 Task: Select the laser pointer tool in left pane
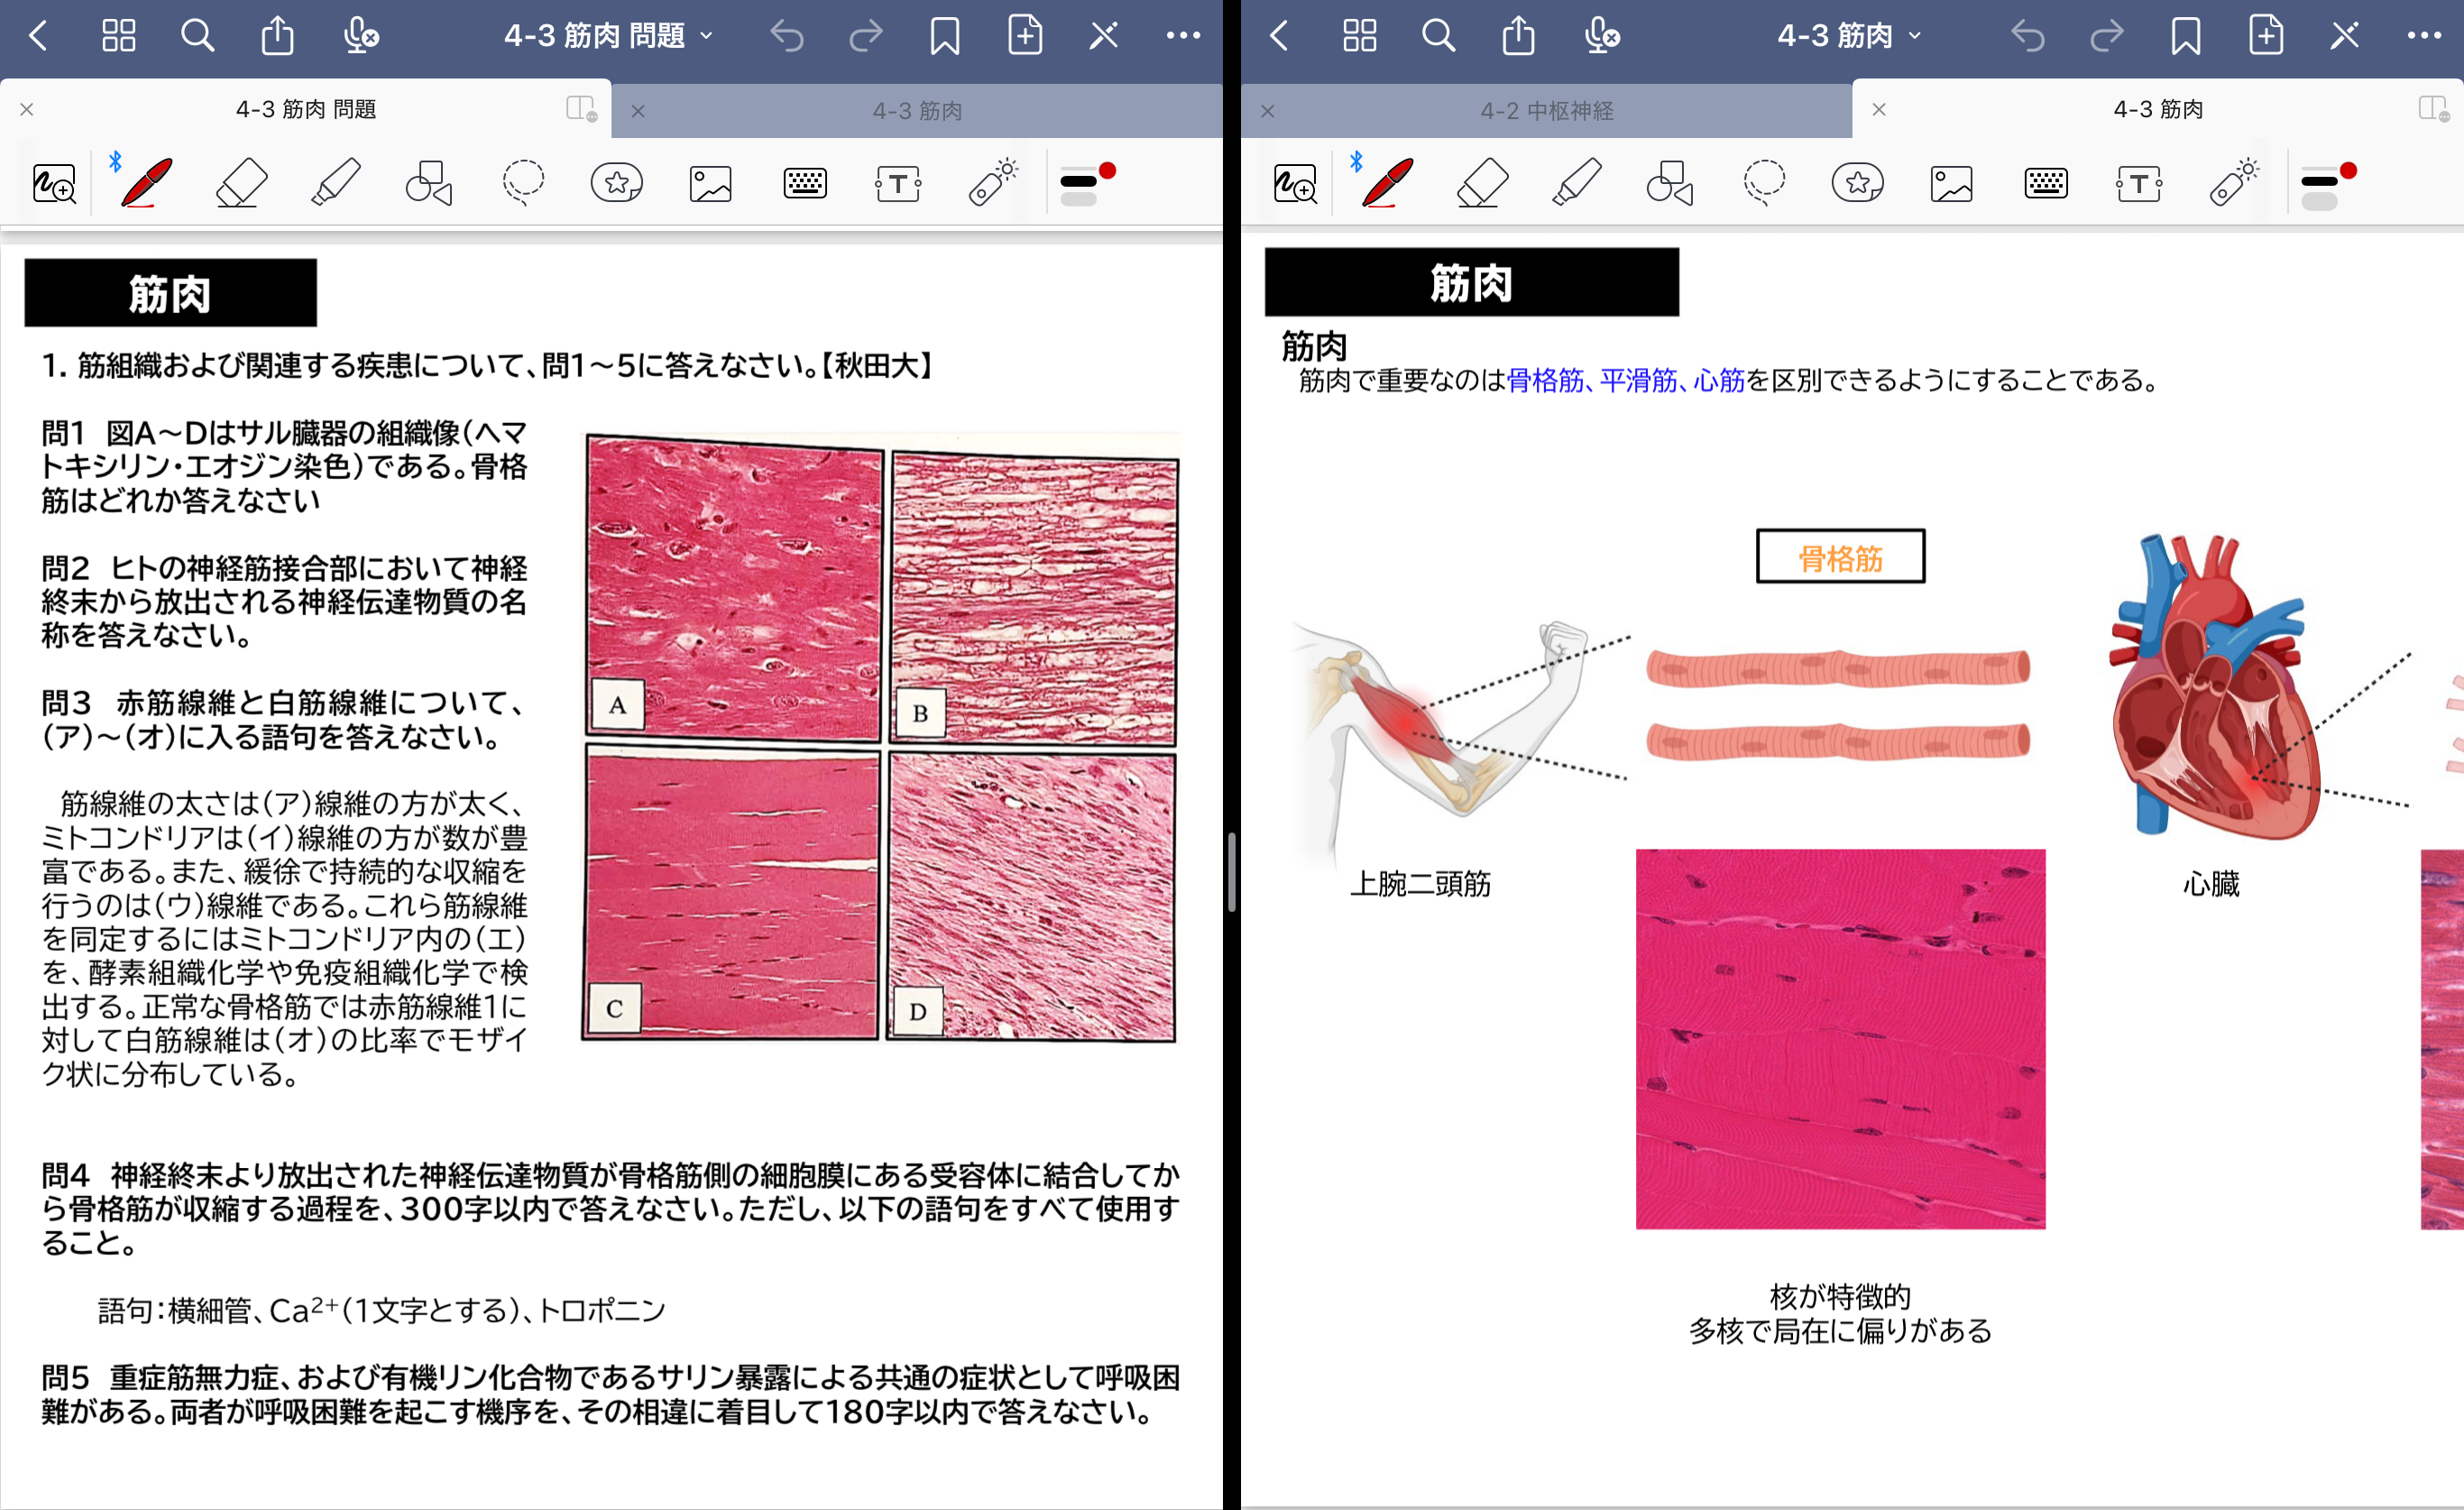[993, 183]
